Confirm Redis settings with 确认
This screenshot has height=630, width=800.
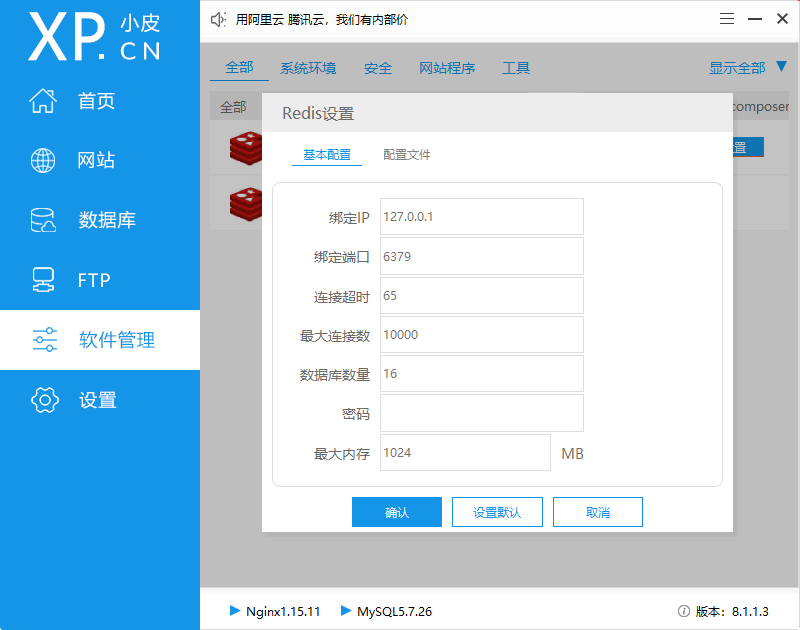[397, 512]
